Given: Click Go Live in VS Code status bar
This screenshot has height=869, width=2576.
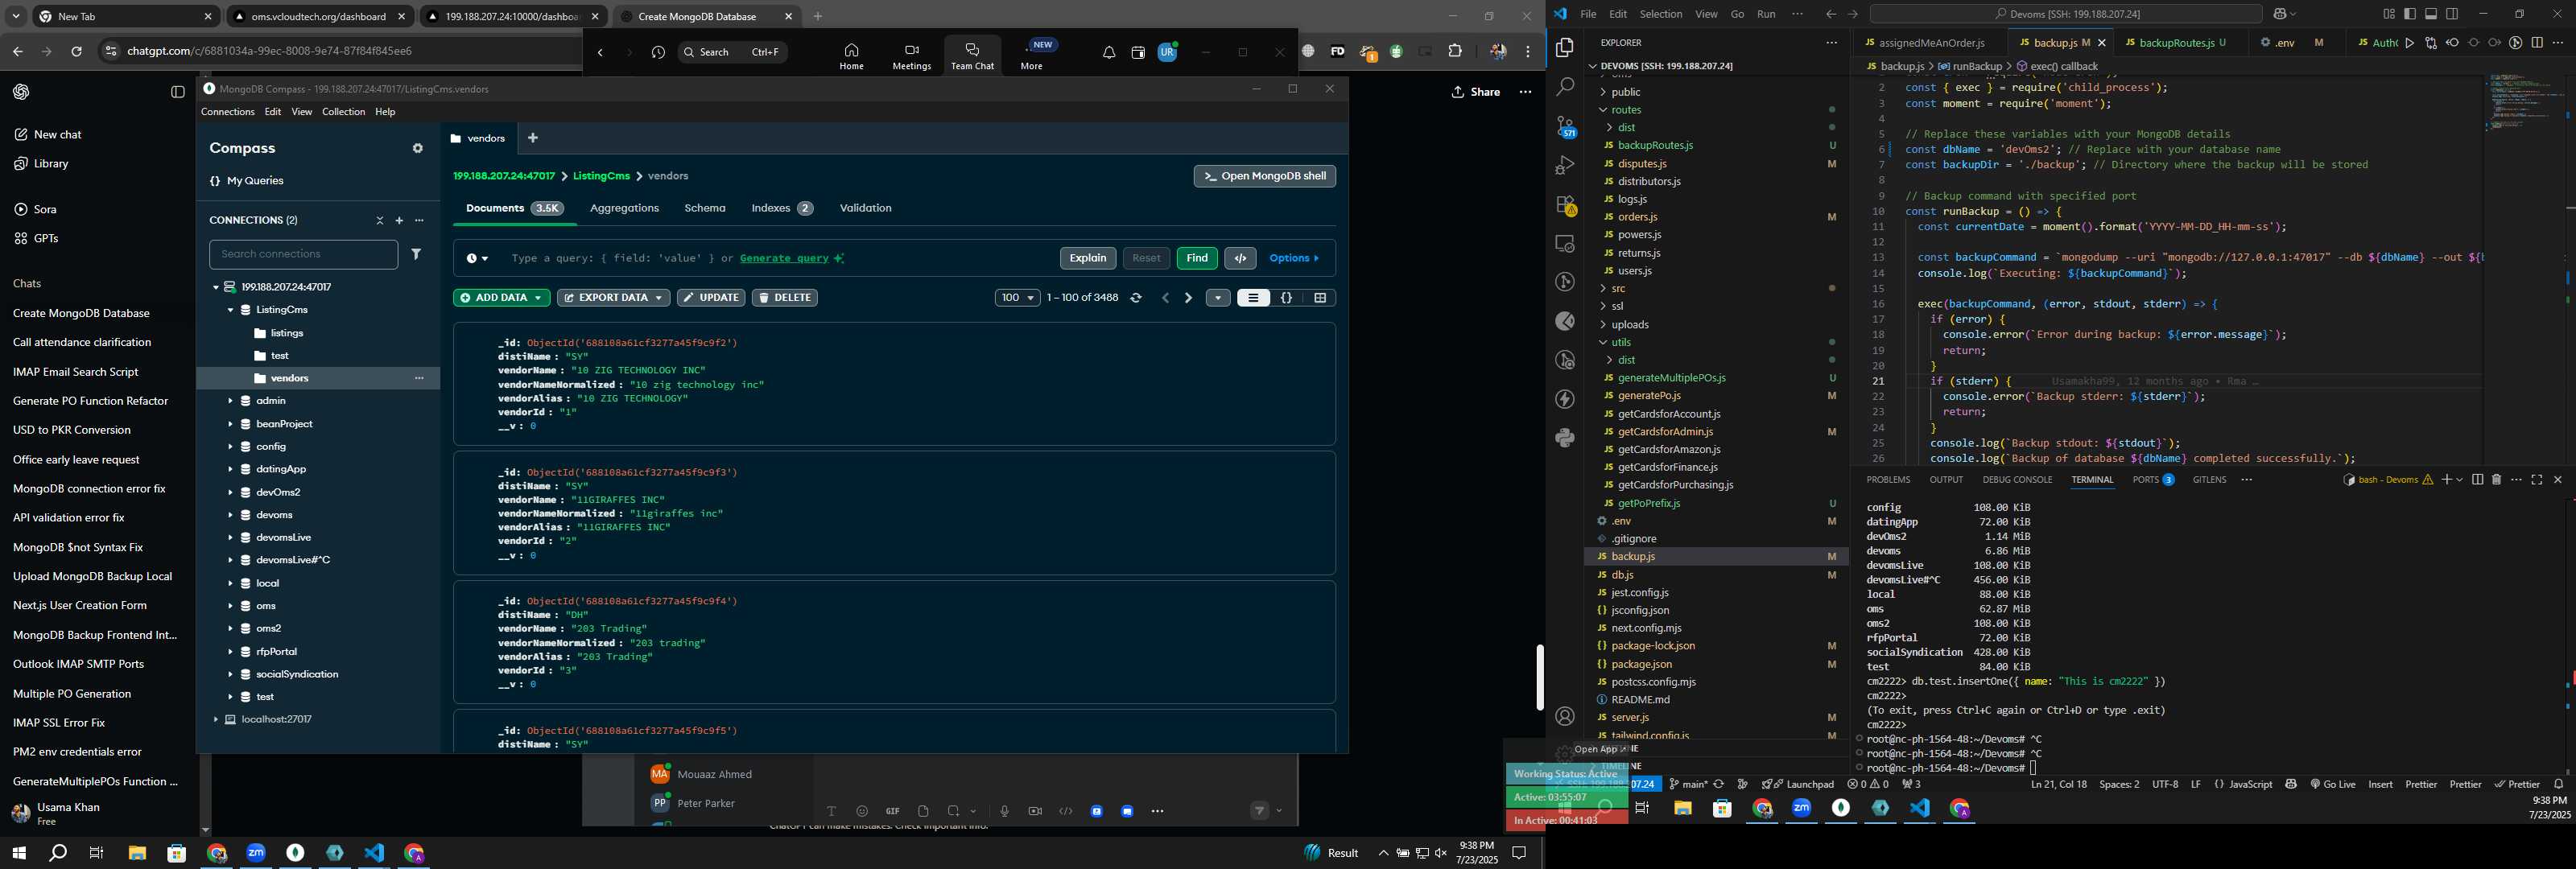Looking at the screenshot, I should [2332, 784].
